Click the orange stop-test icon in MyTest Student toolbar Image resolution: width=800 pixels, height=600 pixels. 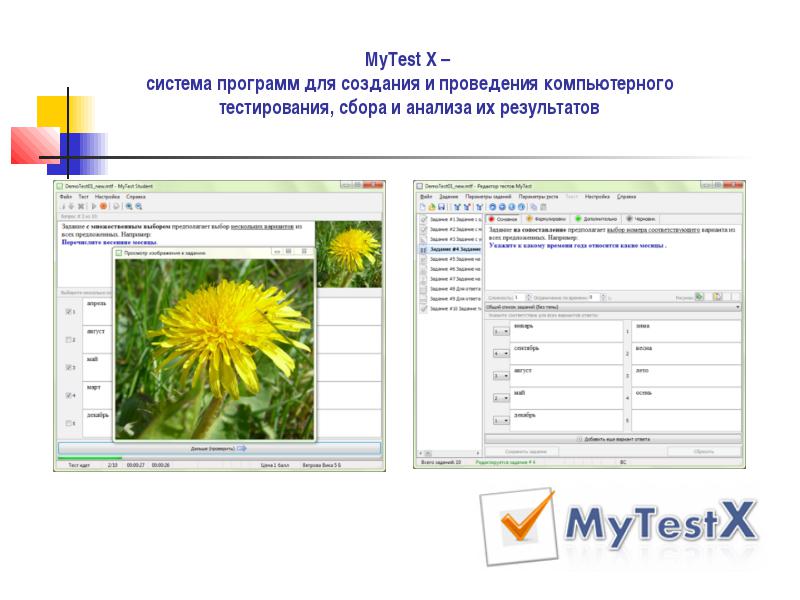point(104,207)
